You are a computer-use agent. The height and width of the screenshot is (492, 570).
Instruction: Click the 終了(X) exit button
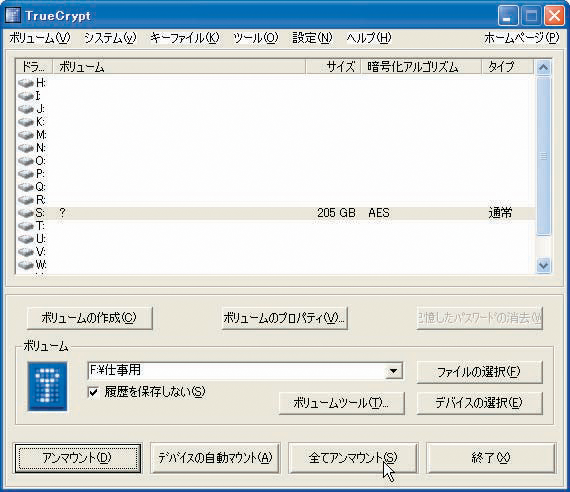(491, 458)
